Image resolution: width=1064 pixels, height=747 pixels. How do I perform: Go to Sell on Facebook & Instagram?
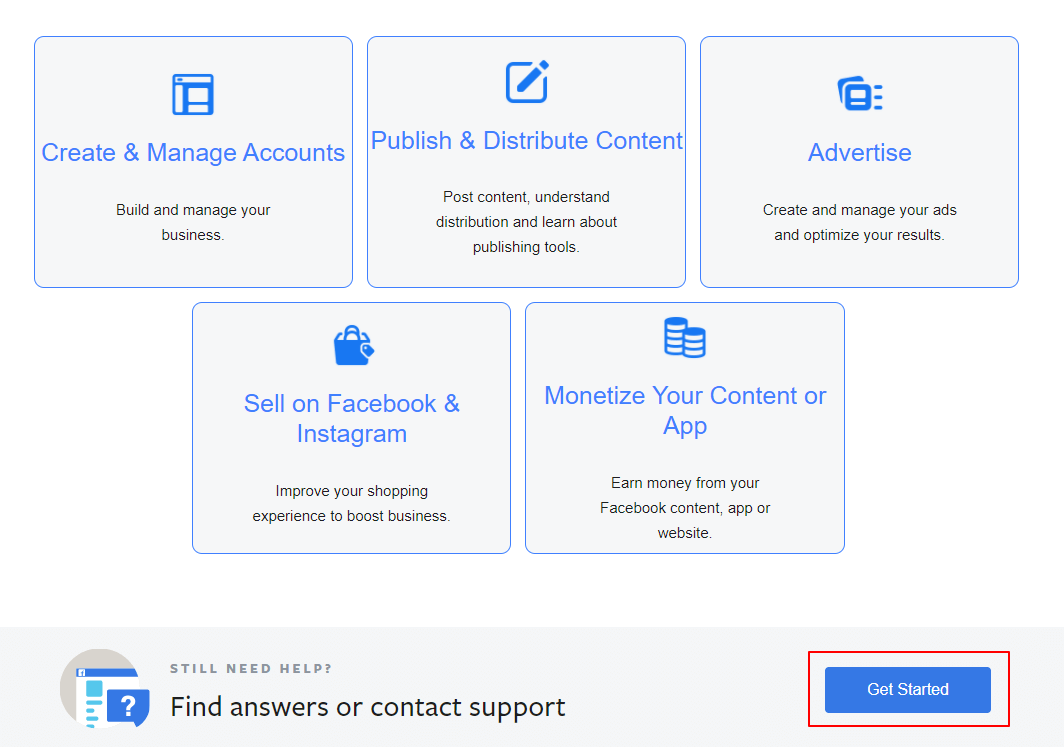352,418
